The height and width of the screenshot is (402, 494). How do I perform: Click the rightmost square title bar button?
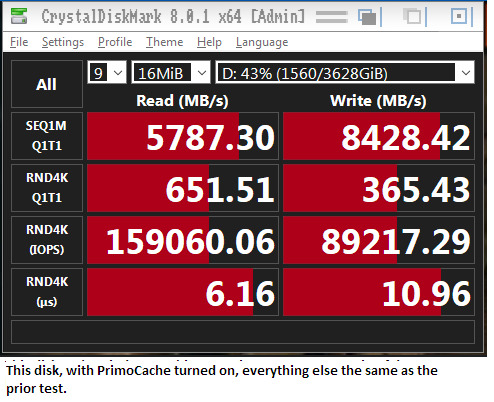point(459,16)
